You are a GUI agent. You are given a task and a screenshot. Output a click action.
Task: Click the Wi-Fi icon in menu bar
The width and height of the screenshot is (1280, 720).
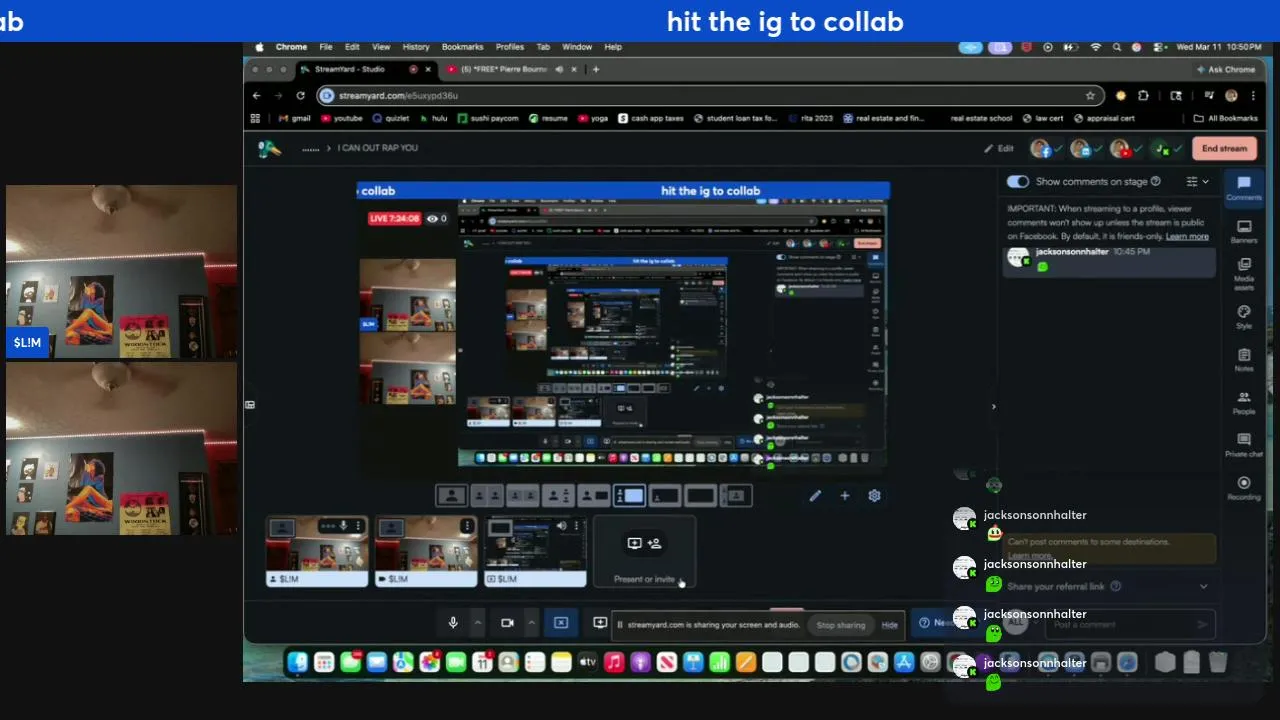tap(1095, 47)
